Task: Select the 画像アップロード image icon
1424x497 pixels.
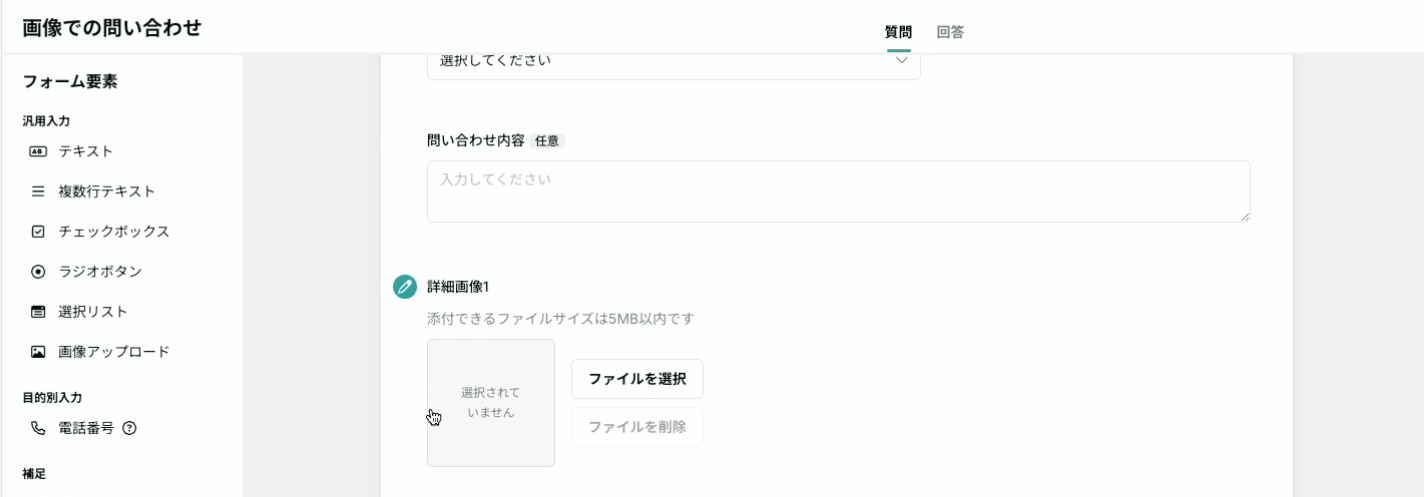Action: (38, 352)
